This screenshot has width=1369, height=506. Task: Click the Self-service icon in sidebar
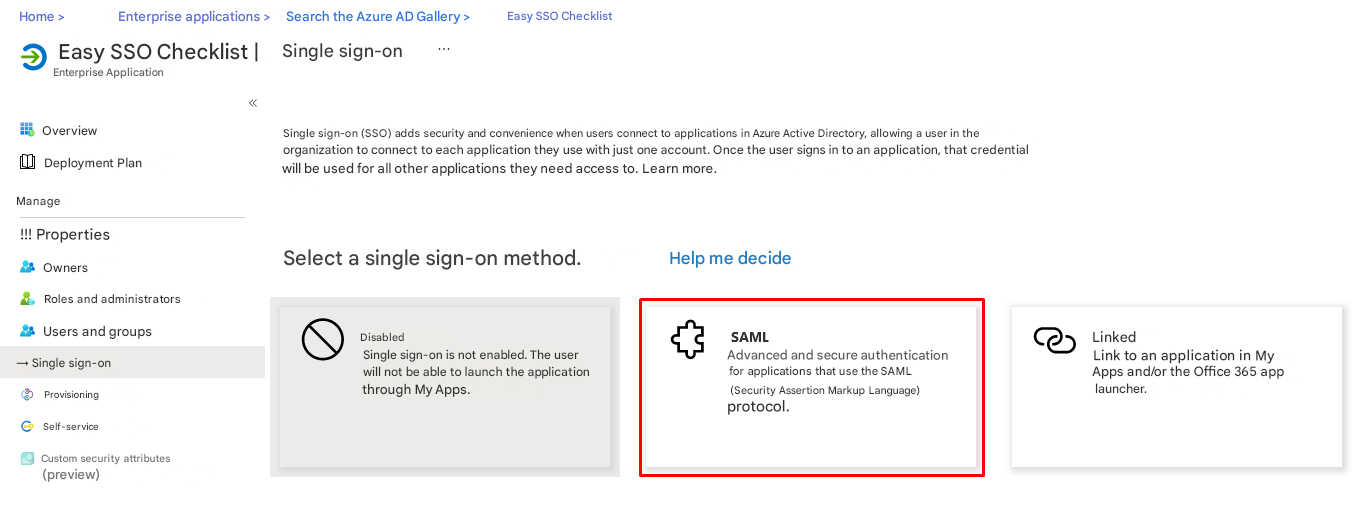(x=27, y=426)
